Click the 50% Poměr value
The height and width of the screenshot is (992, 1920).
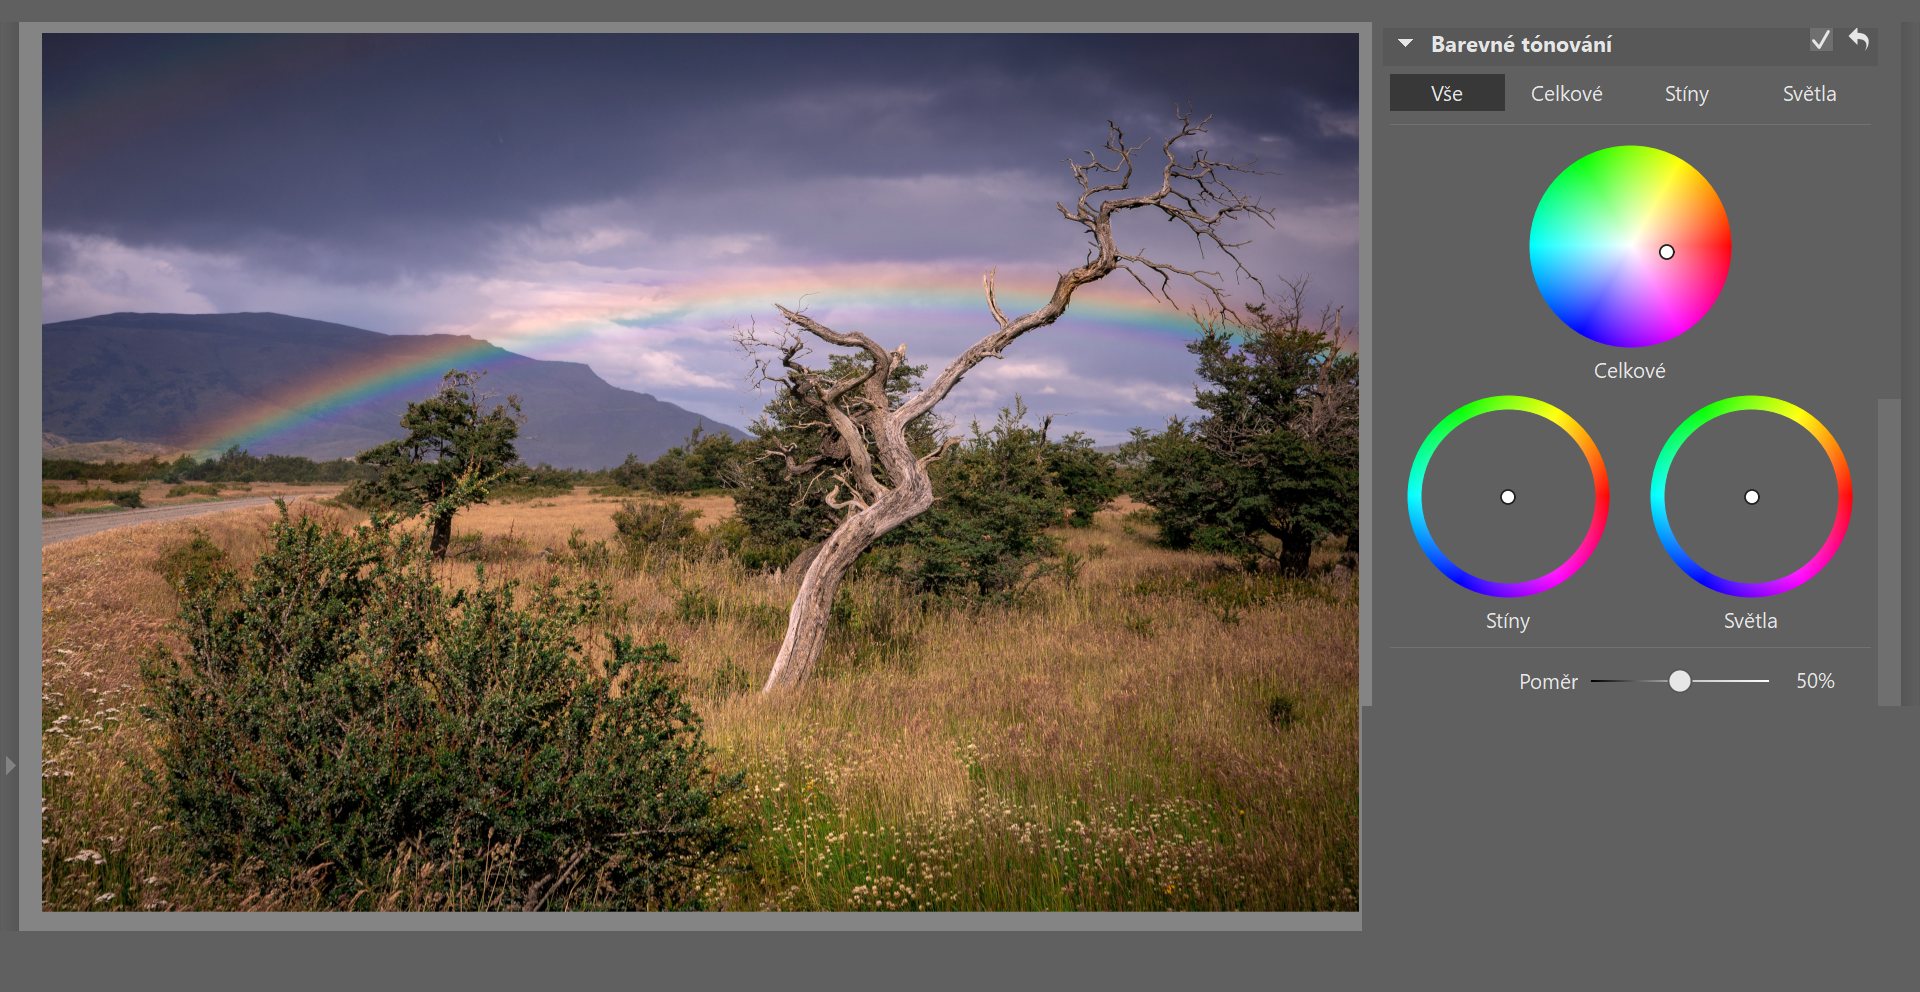coord(1815,681)
